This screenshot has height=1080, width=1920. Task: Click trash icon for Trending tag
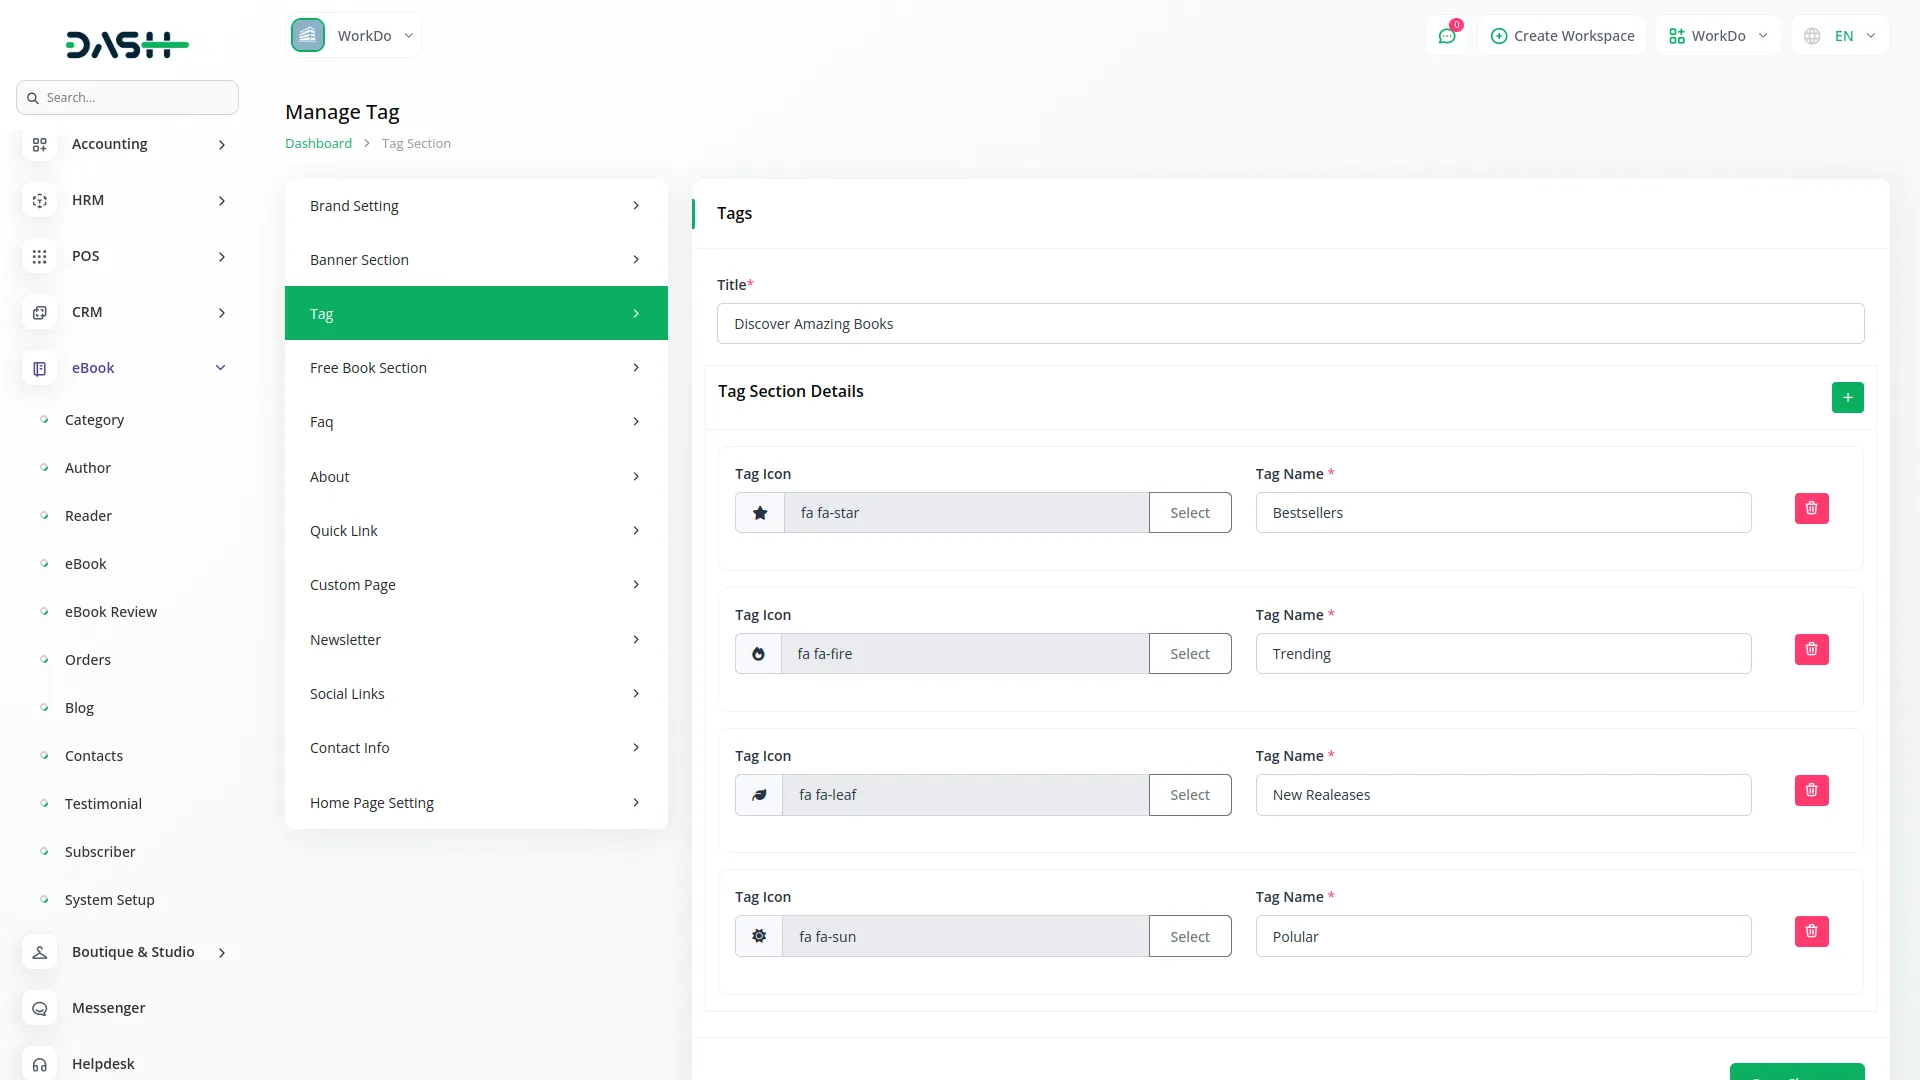click(1811, 650)
